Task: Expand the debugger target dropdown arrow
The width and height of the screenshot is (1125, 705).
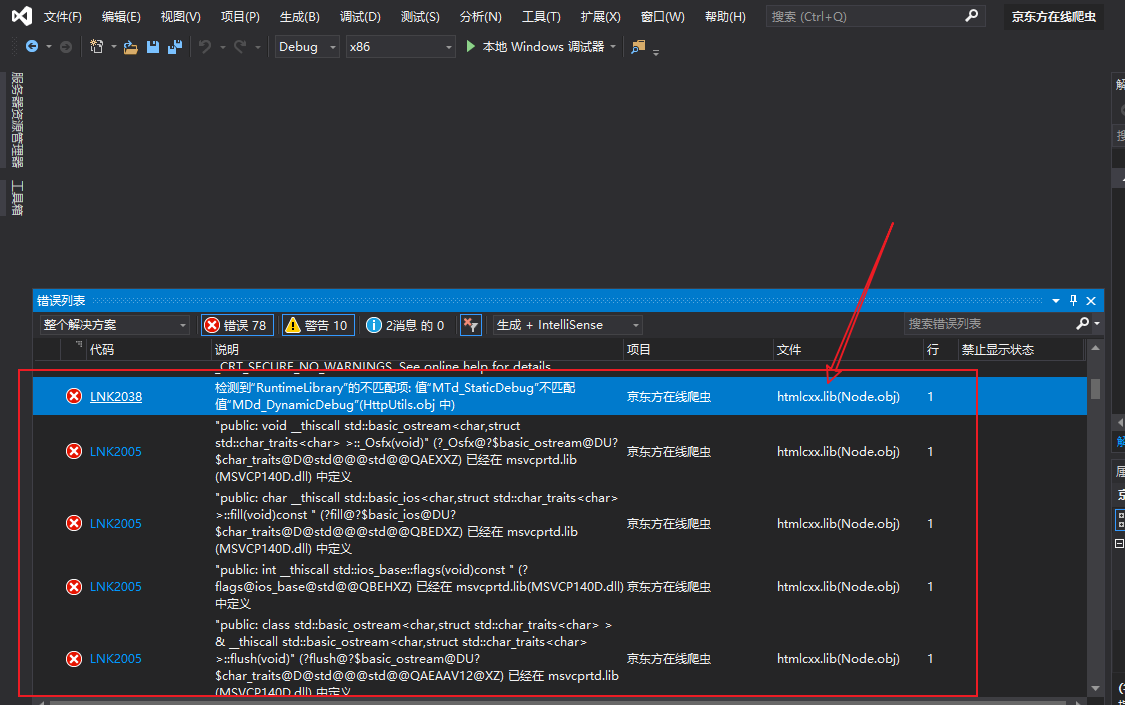Action: [613, 47]
